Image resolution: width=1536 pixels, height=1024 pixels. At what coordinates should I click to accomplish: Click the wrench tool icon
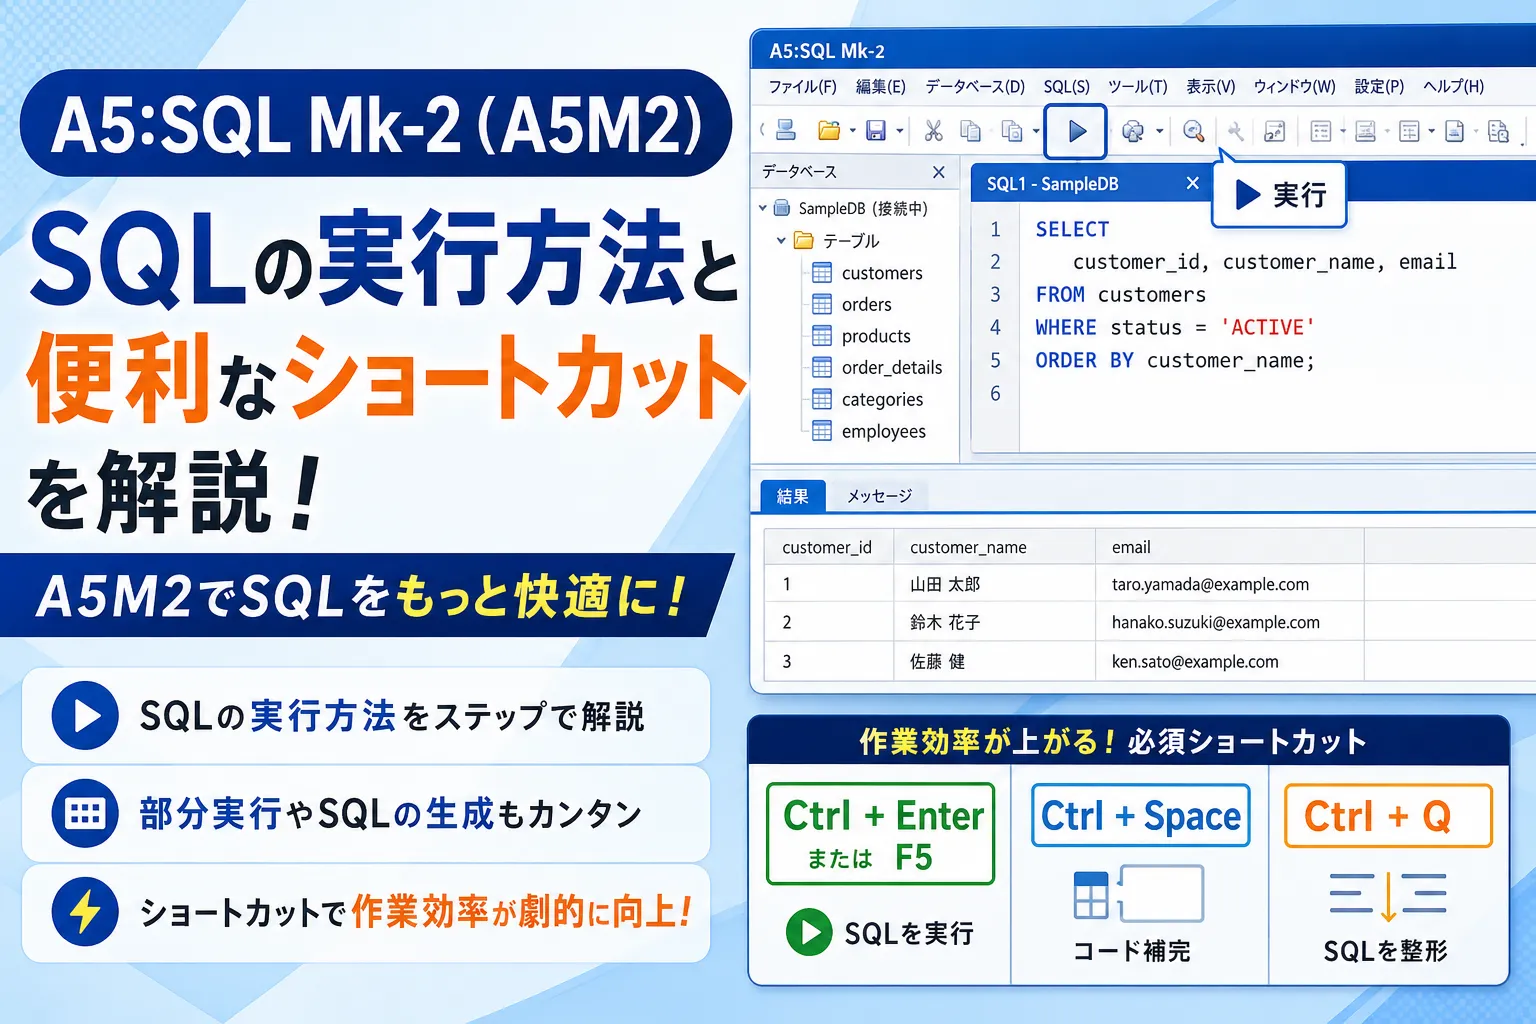[1236, 131]
